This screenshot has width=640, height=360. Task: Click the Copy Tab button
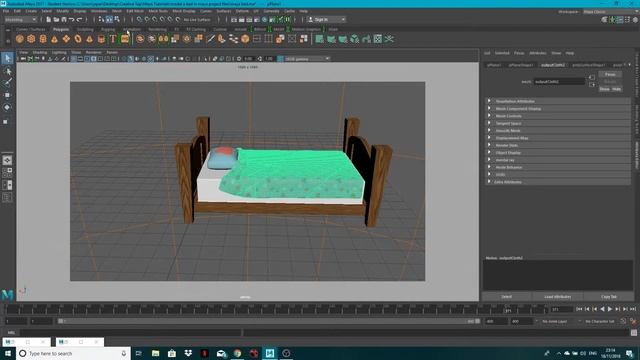(x=609, y=297)
